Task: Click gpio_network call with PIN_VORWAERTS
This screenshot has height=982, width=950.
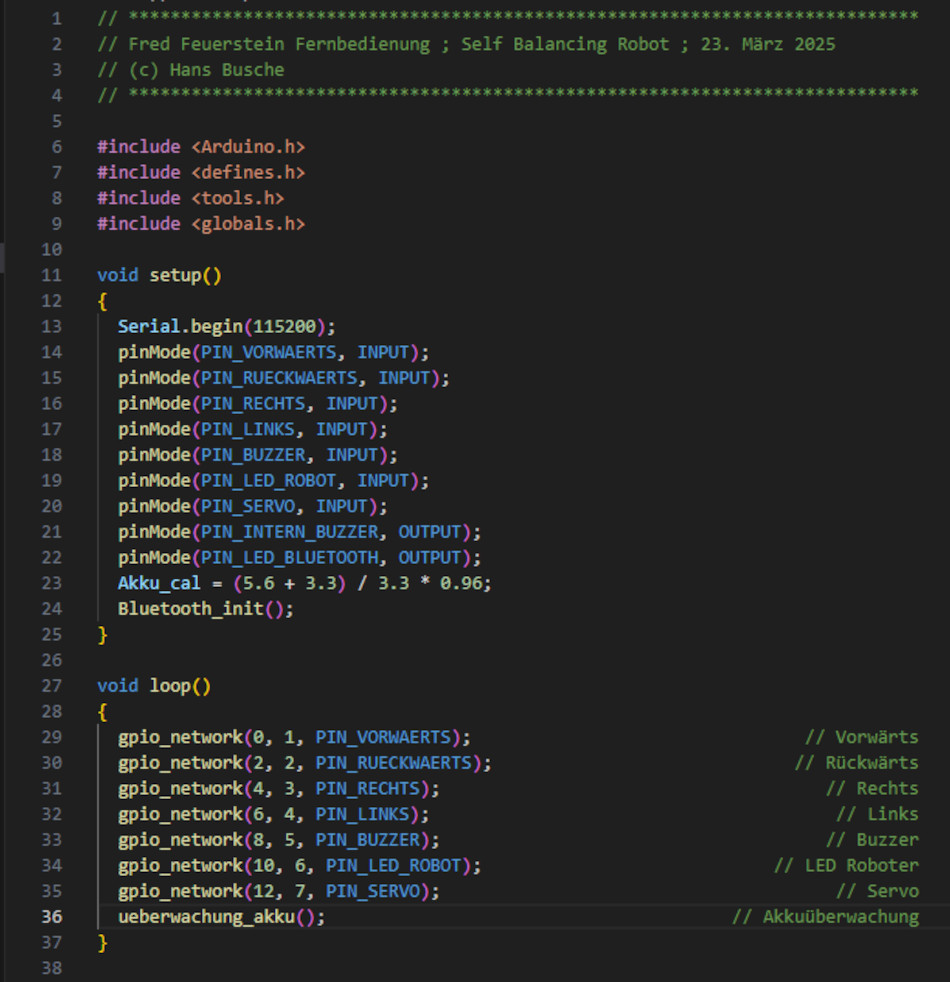Action: pyautogui.click(x=294, y=737)
